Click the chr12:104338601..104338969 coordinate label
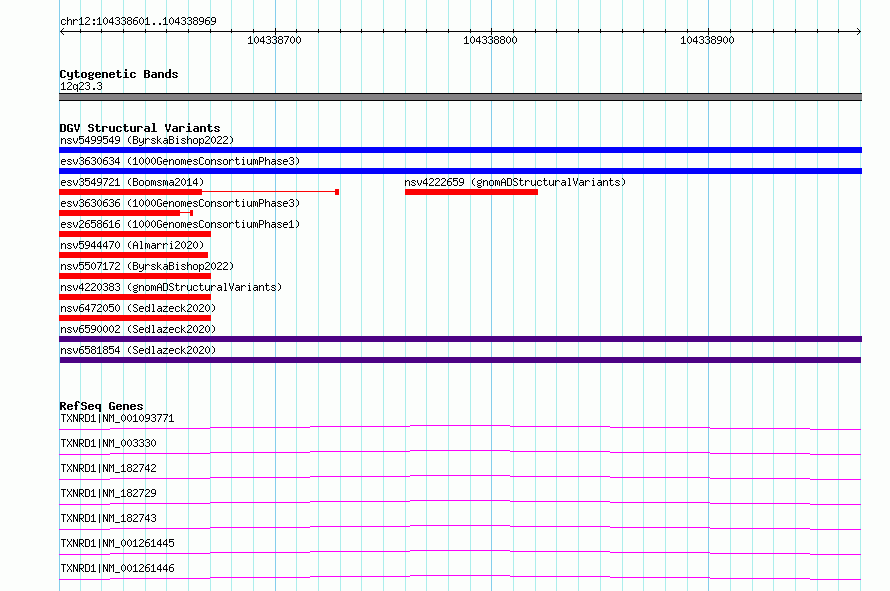This screenshot has height=591, width=890. [x=138, y=21]
